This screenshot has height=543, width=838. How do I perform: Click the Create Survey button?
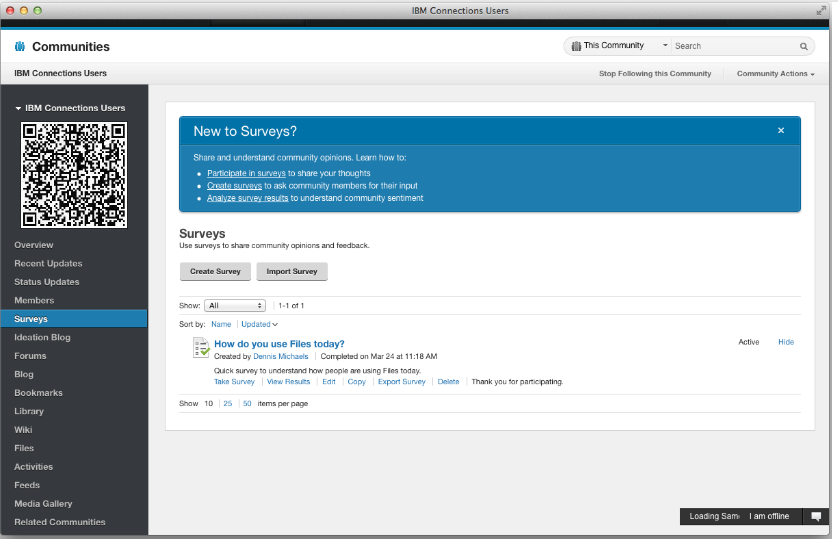click(x=215, y=272)
